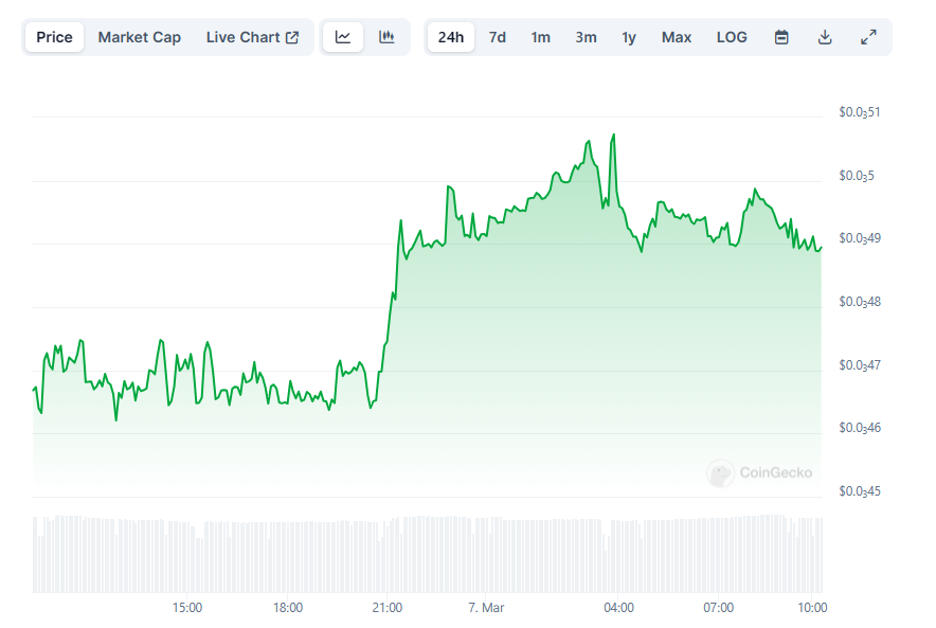Select the Market Cap tab
Screen dimensions: 936x628
pos(139,37)
